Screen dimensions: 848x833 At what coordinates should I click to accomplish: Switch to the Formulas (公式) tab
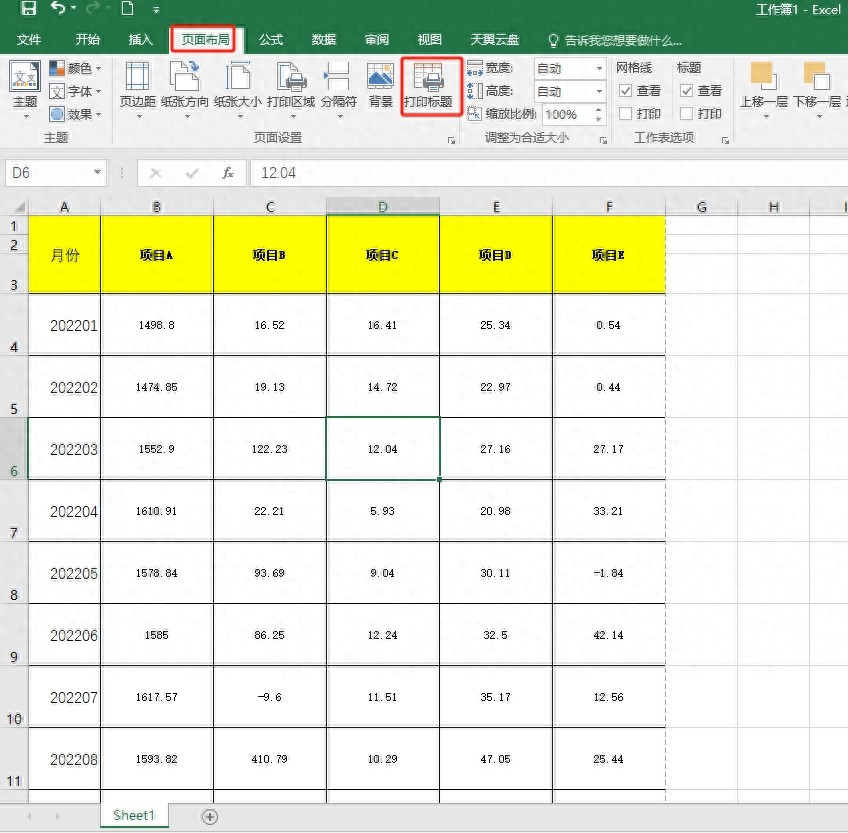pos(271,39)
